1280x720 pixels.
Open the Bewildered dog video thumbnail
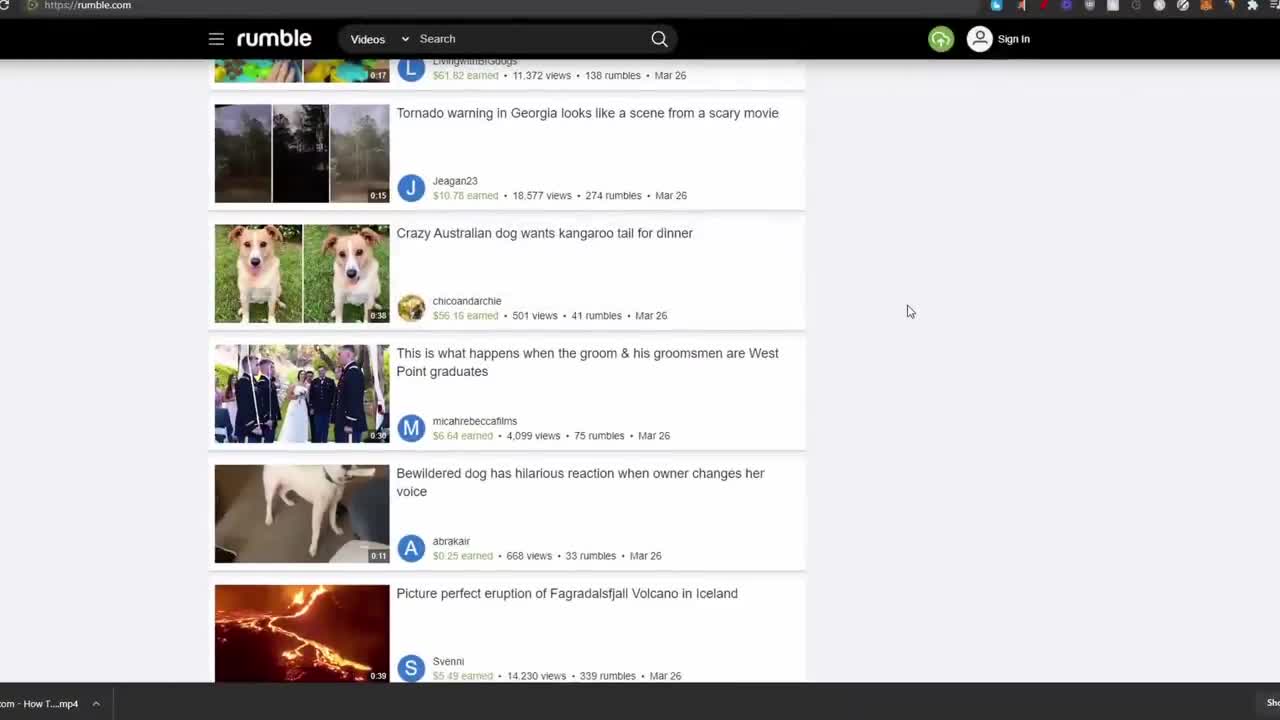coord(302,514)
